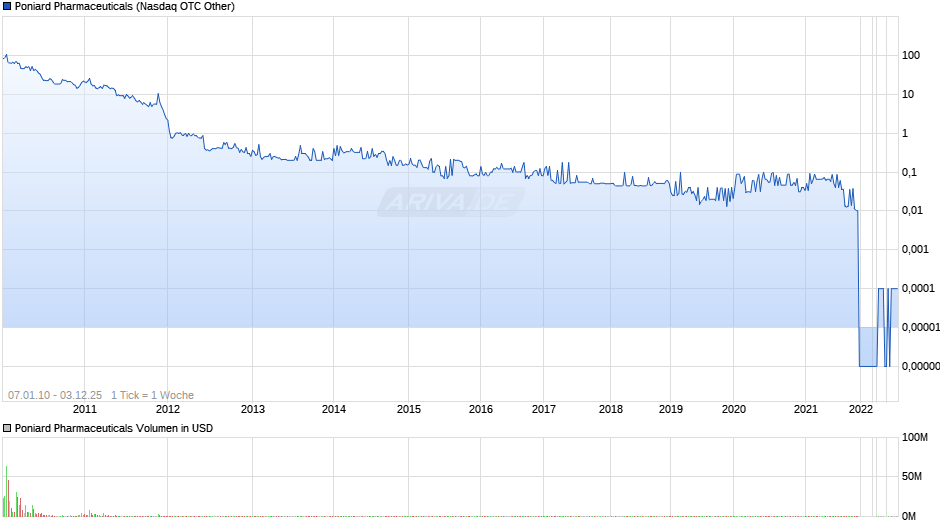Click the '1 Tick = 1 Woche' label
Viewport: 940px width, 526px height.
coord(152,395)
